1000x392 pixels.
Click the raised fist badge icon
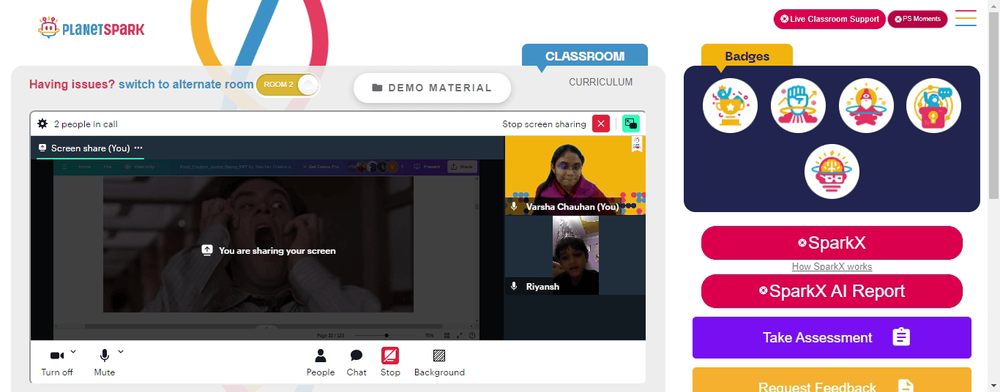798,106
